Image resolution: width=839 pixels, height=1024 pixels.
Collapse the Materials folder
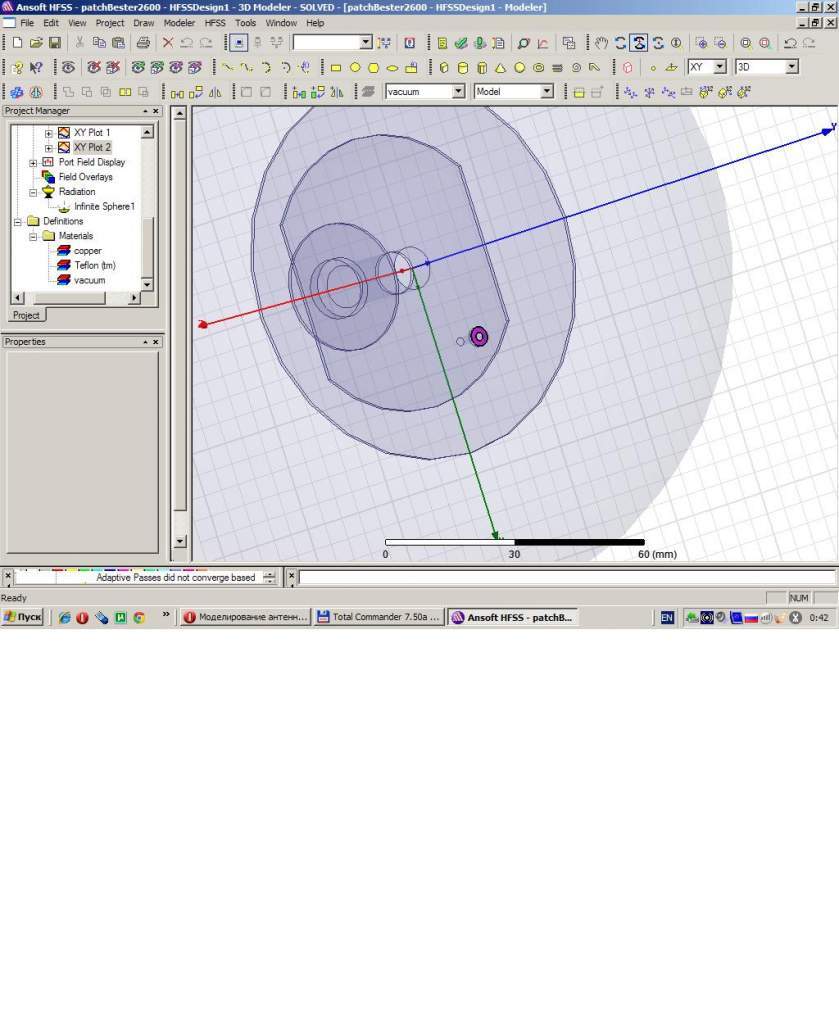(x=33, y=237)
